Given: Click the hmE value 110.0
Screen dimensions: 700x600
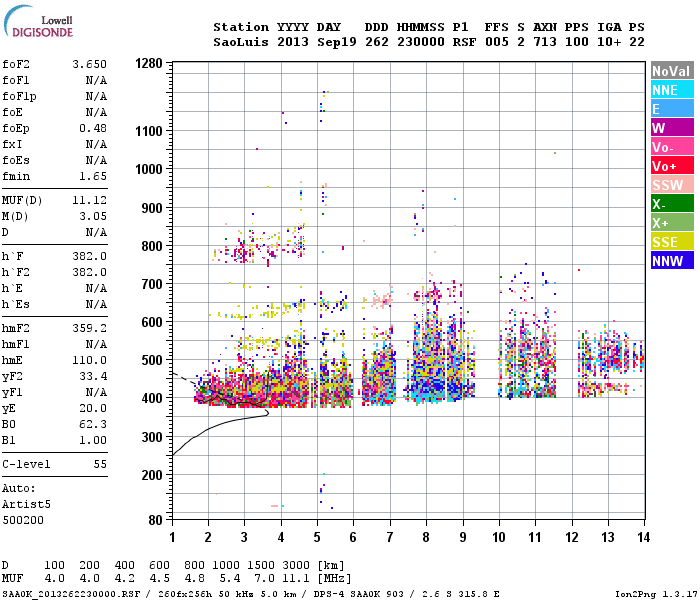Looking at the screenshot, I should click(90, 360).
